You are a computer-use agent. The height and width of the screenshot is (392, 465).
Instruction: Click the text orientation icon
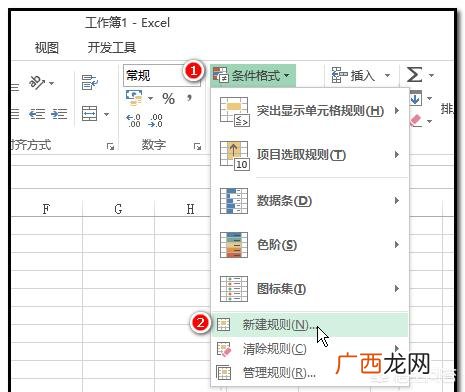(x=37, y=82)
